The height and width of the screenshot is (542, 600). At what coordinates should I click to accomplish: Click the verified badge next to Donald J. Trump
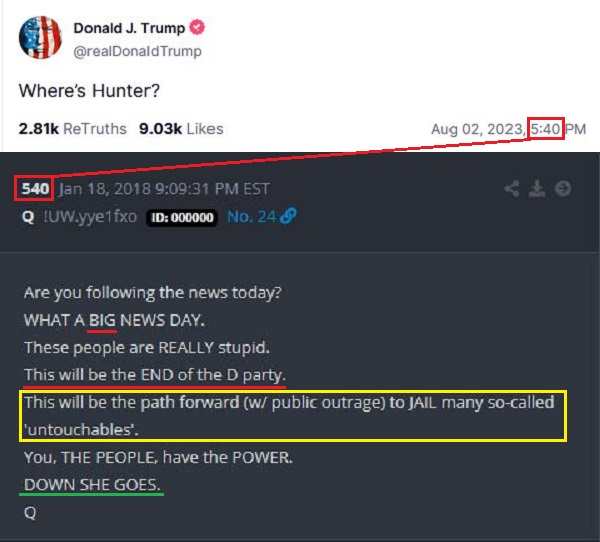pos(197,27)
